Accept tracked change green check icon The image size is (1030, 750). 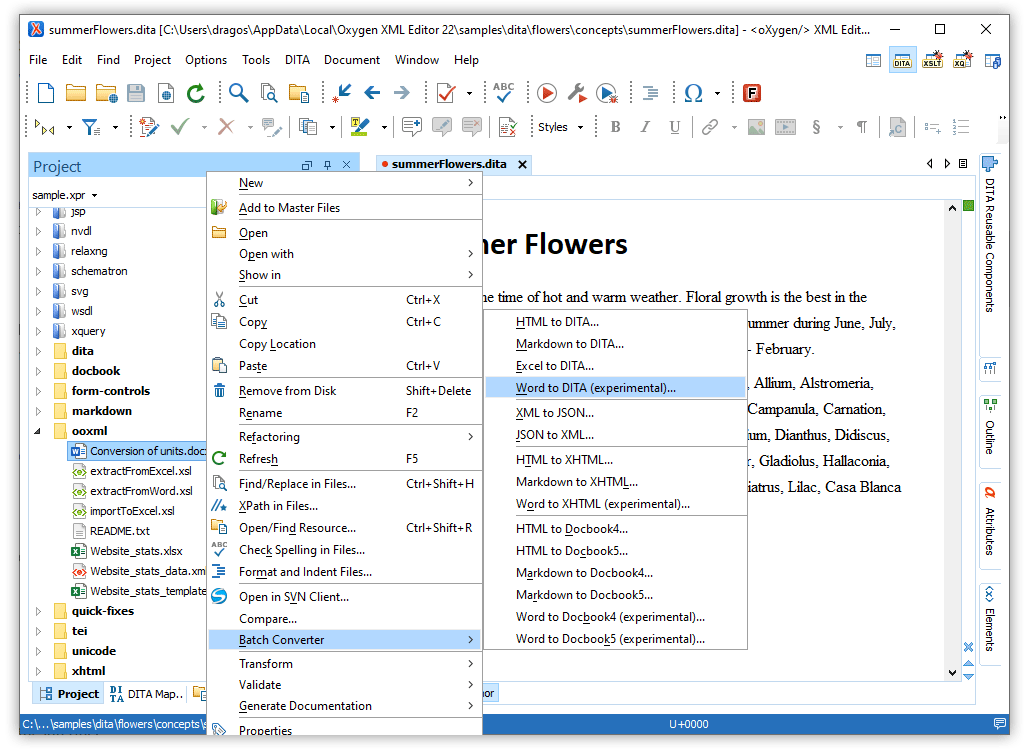click(179, 126)
